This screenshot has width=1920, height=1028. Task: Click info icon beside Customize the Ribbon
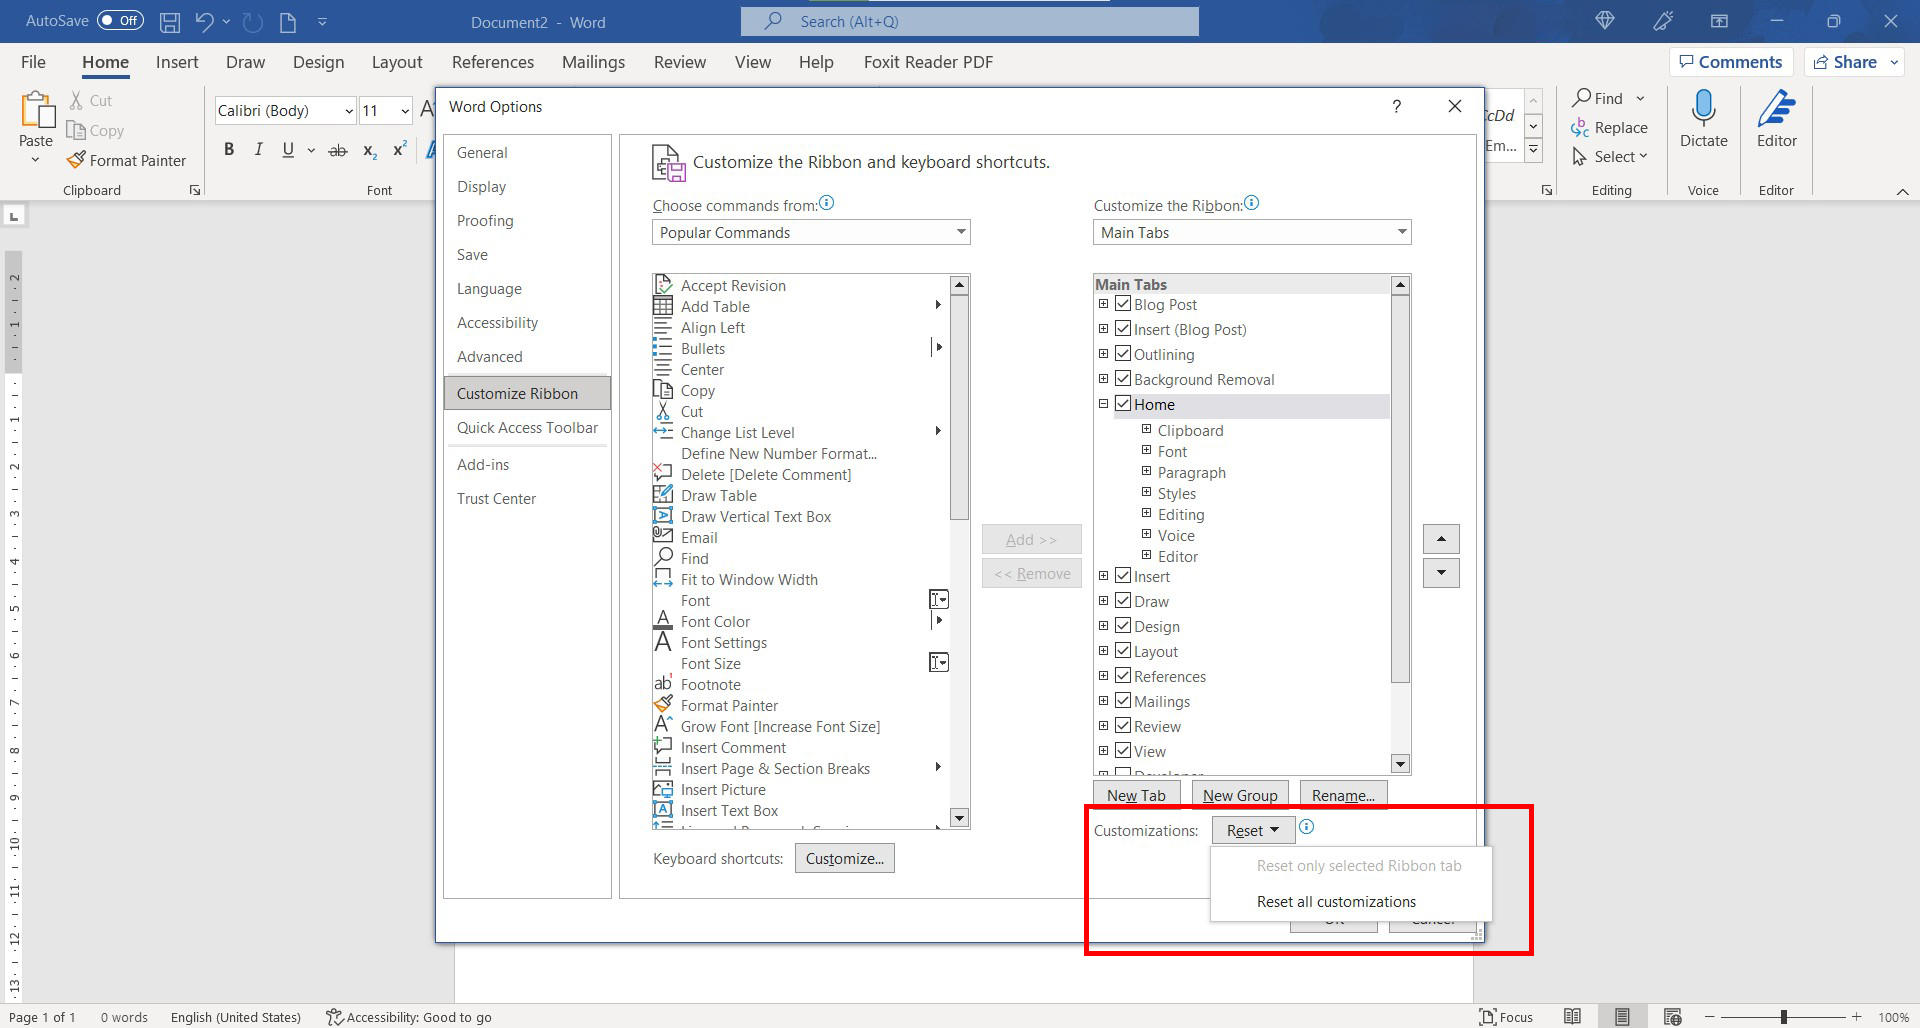tap(1251, 203)
